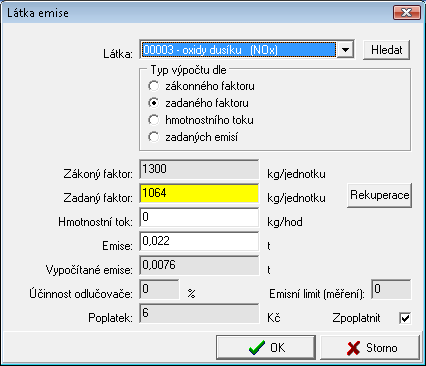
Task: Click the Vypočítané emise label
Action: coord(89,270)
